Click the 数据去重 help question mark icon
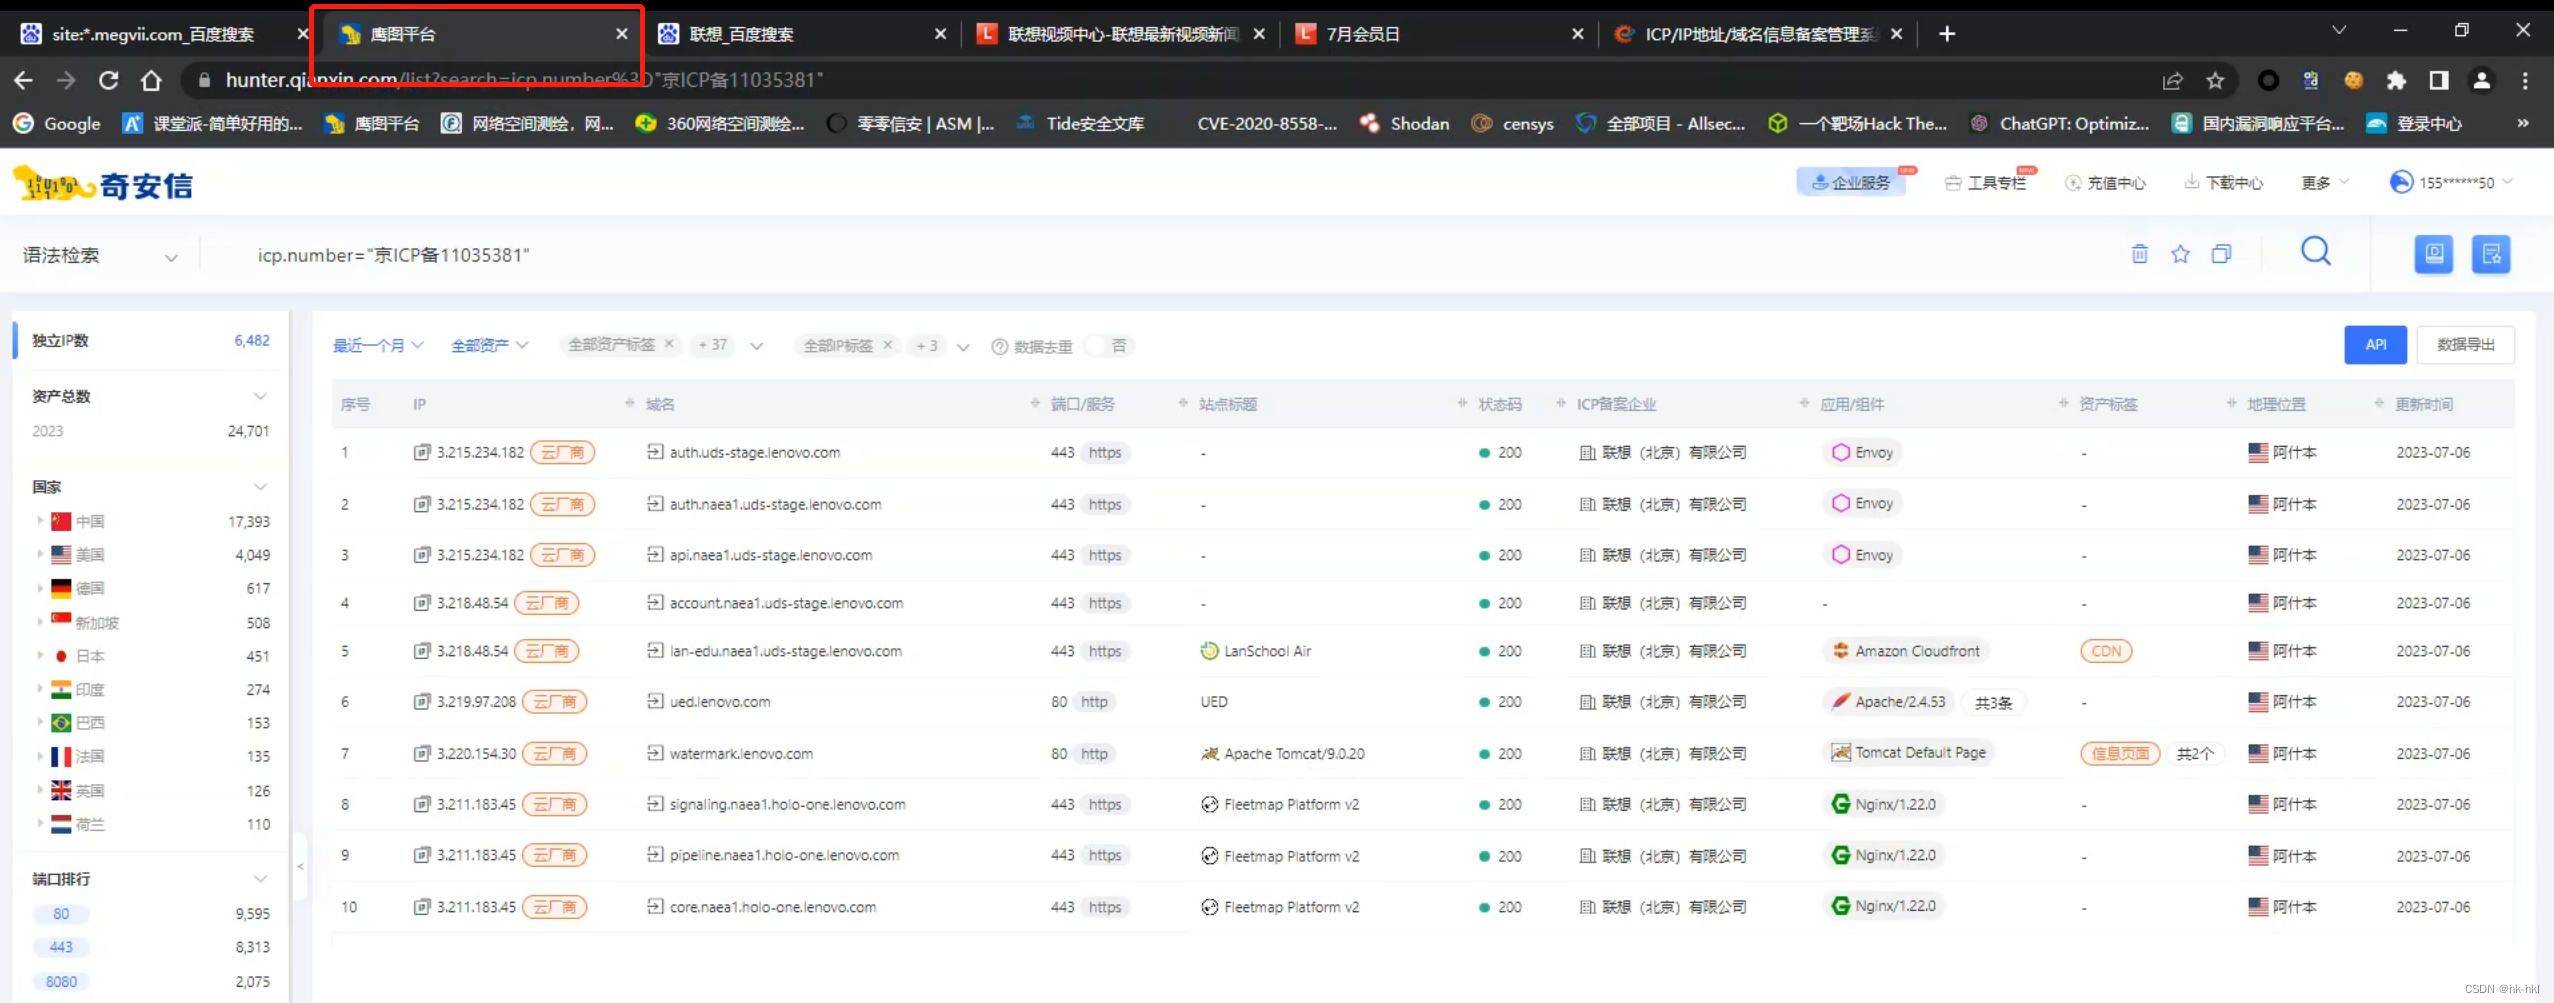 coord(999,346)
